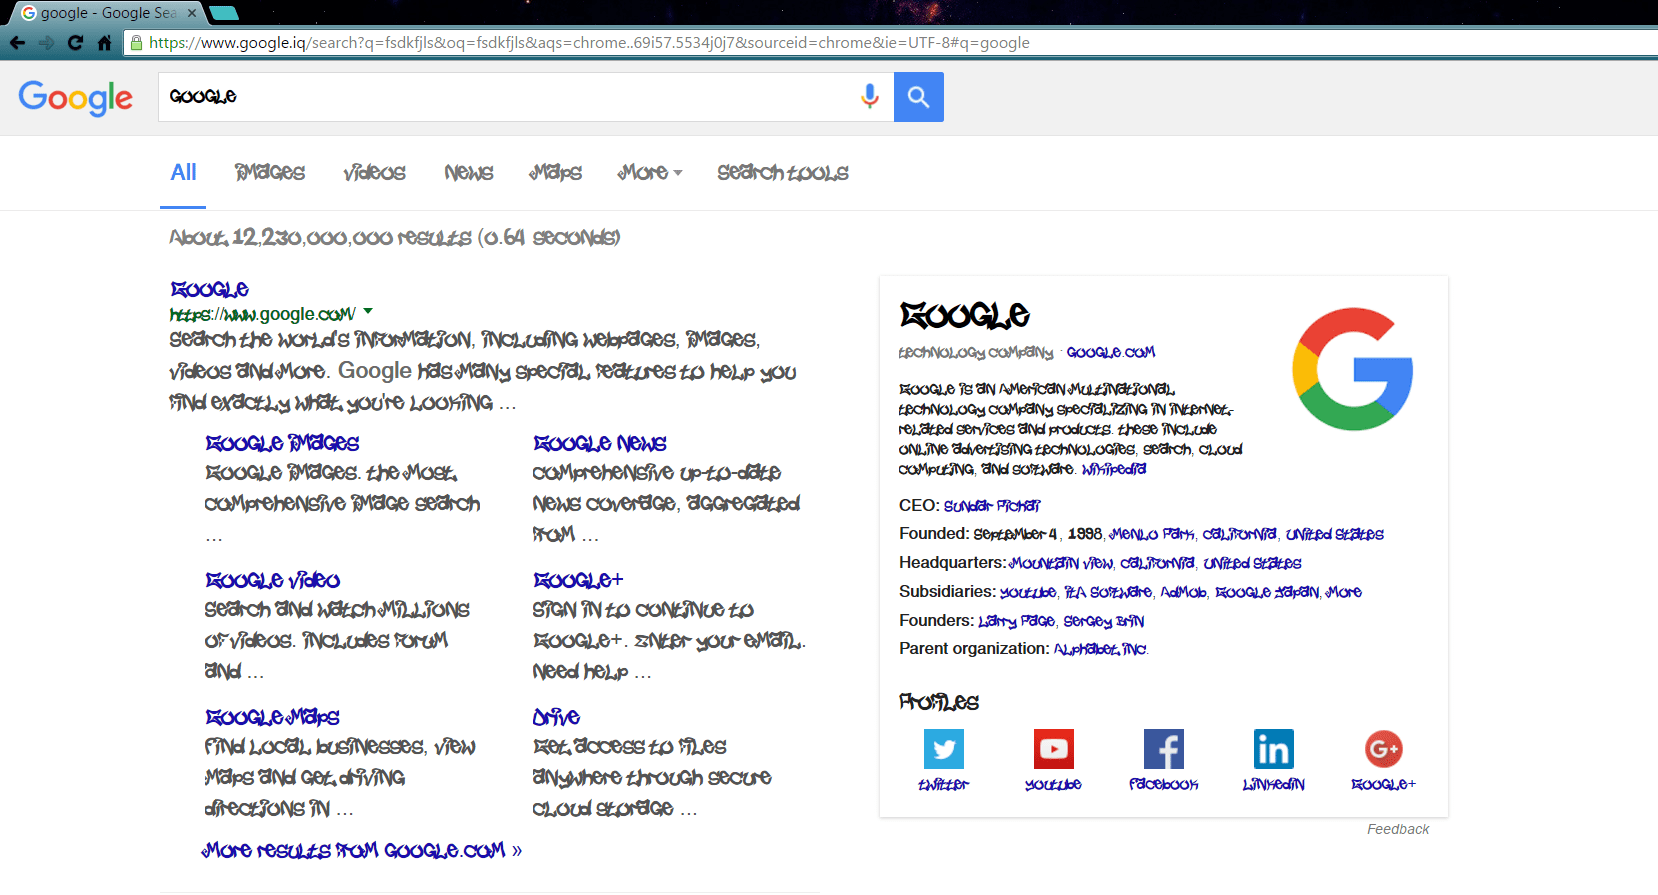Open the Google Japan subsidiary link
Viewport: 1658px width, 895px height.
(1267, 592)
